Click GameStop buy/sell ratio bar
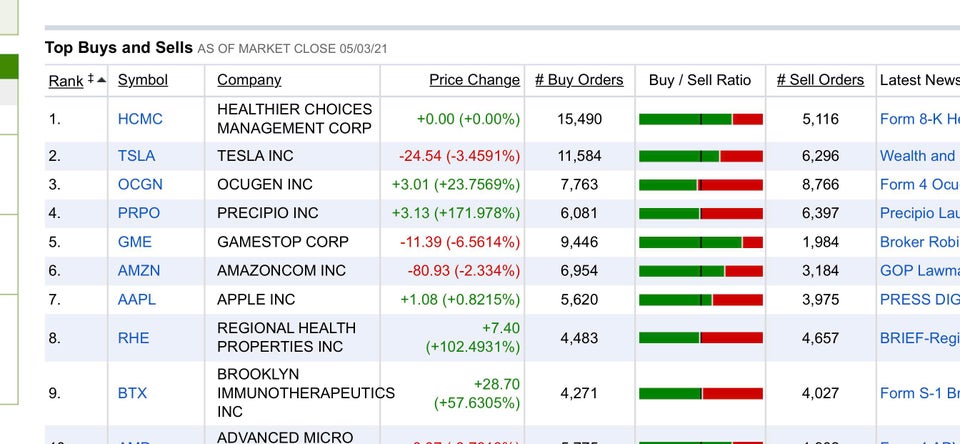The width and height of the screenshot is (960, 444). 701,242
